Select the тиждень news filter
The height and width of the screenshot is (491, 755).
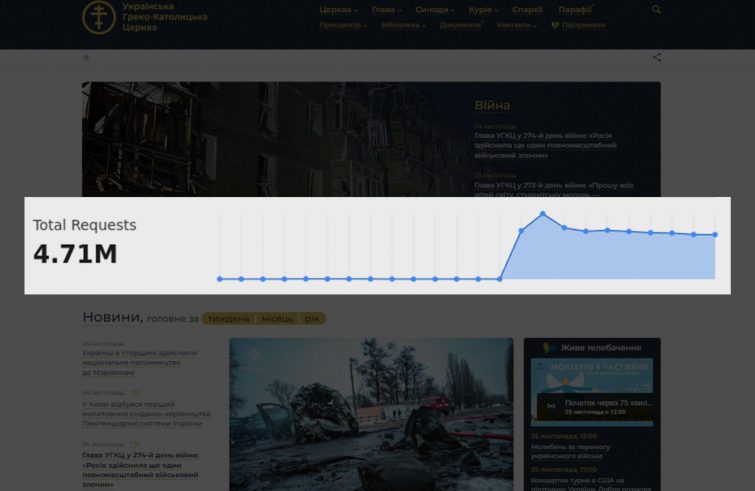[228, 318]
